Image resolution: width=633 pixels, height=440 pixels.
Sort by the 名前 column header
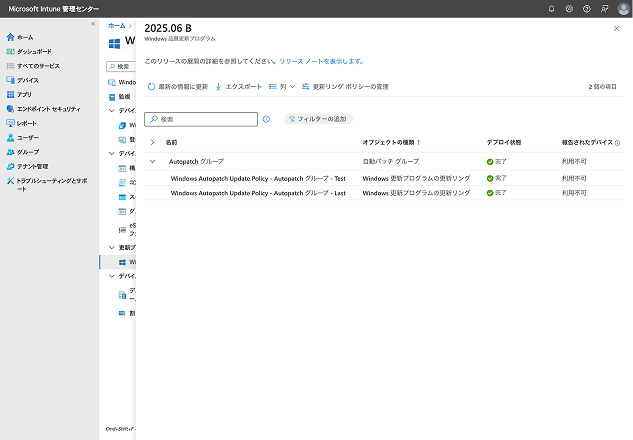(x=171, y=142)
